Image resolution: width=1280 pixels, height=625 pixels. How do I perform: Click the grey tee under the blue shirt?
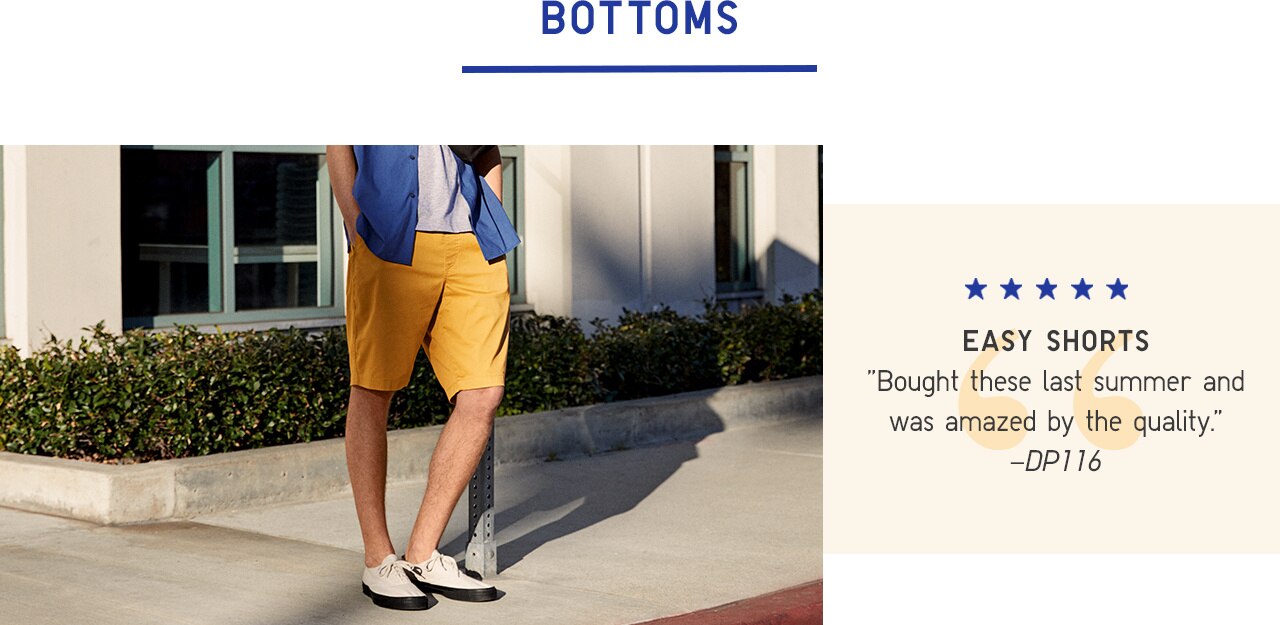445,188
